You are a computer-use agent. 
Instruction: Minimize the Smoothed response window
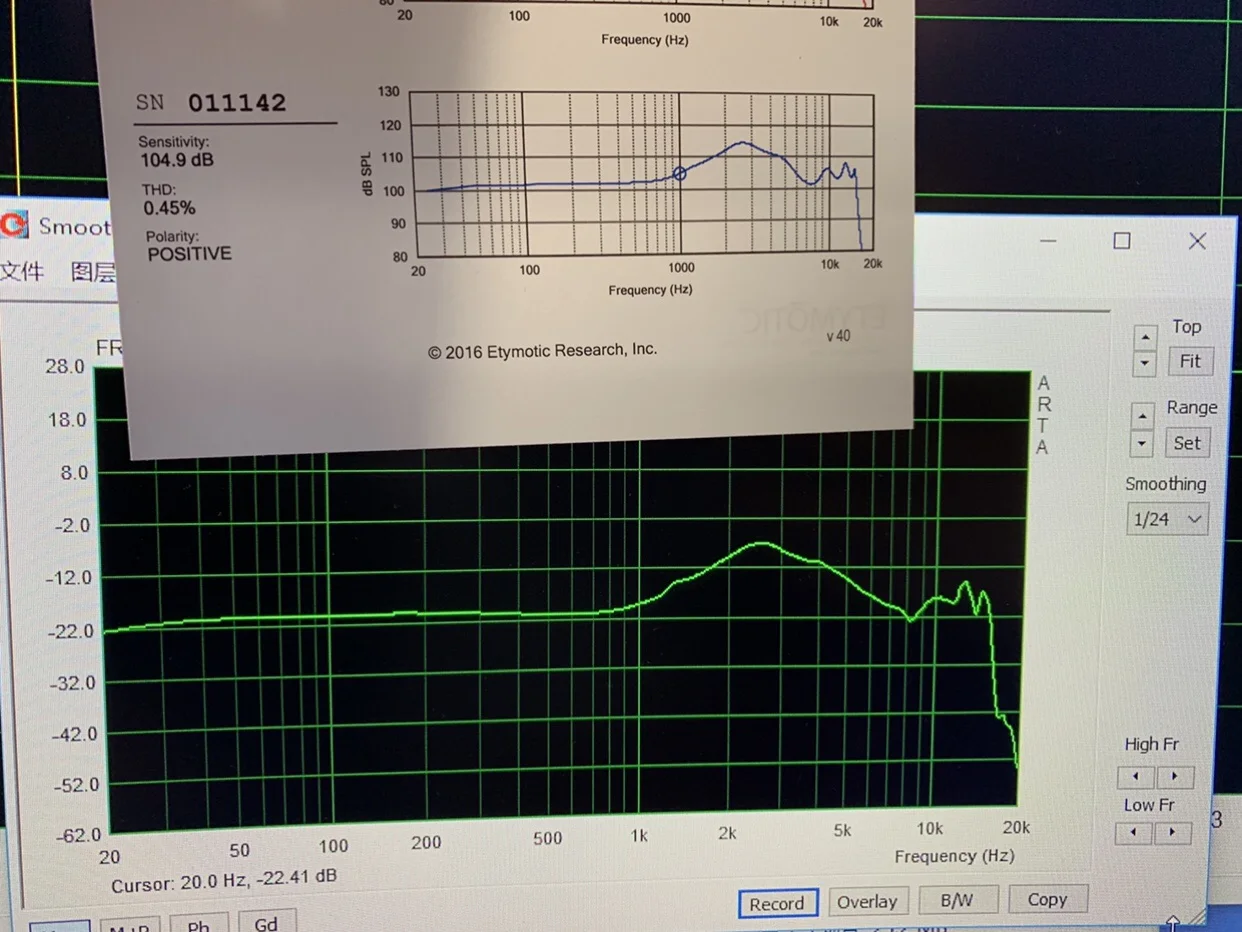pyautogui.click(x=1047, y=241)
